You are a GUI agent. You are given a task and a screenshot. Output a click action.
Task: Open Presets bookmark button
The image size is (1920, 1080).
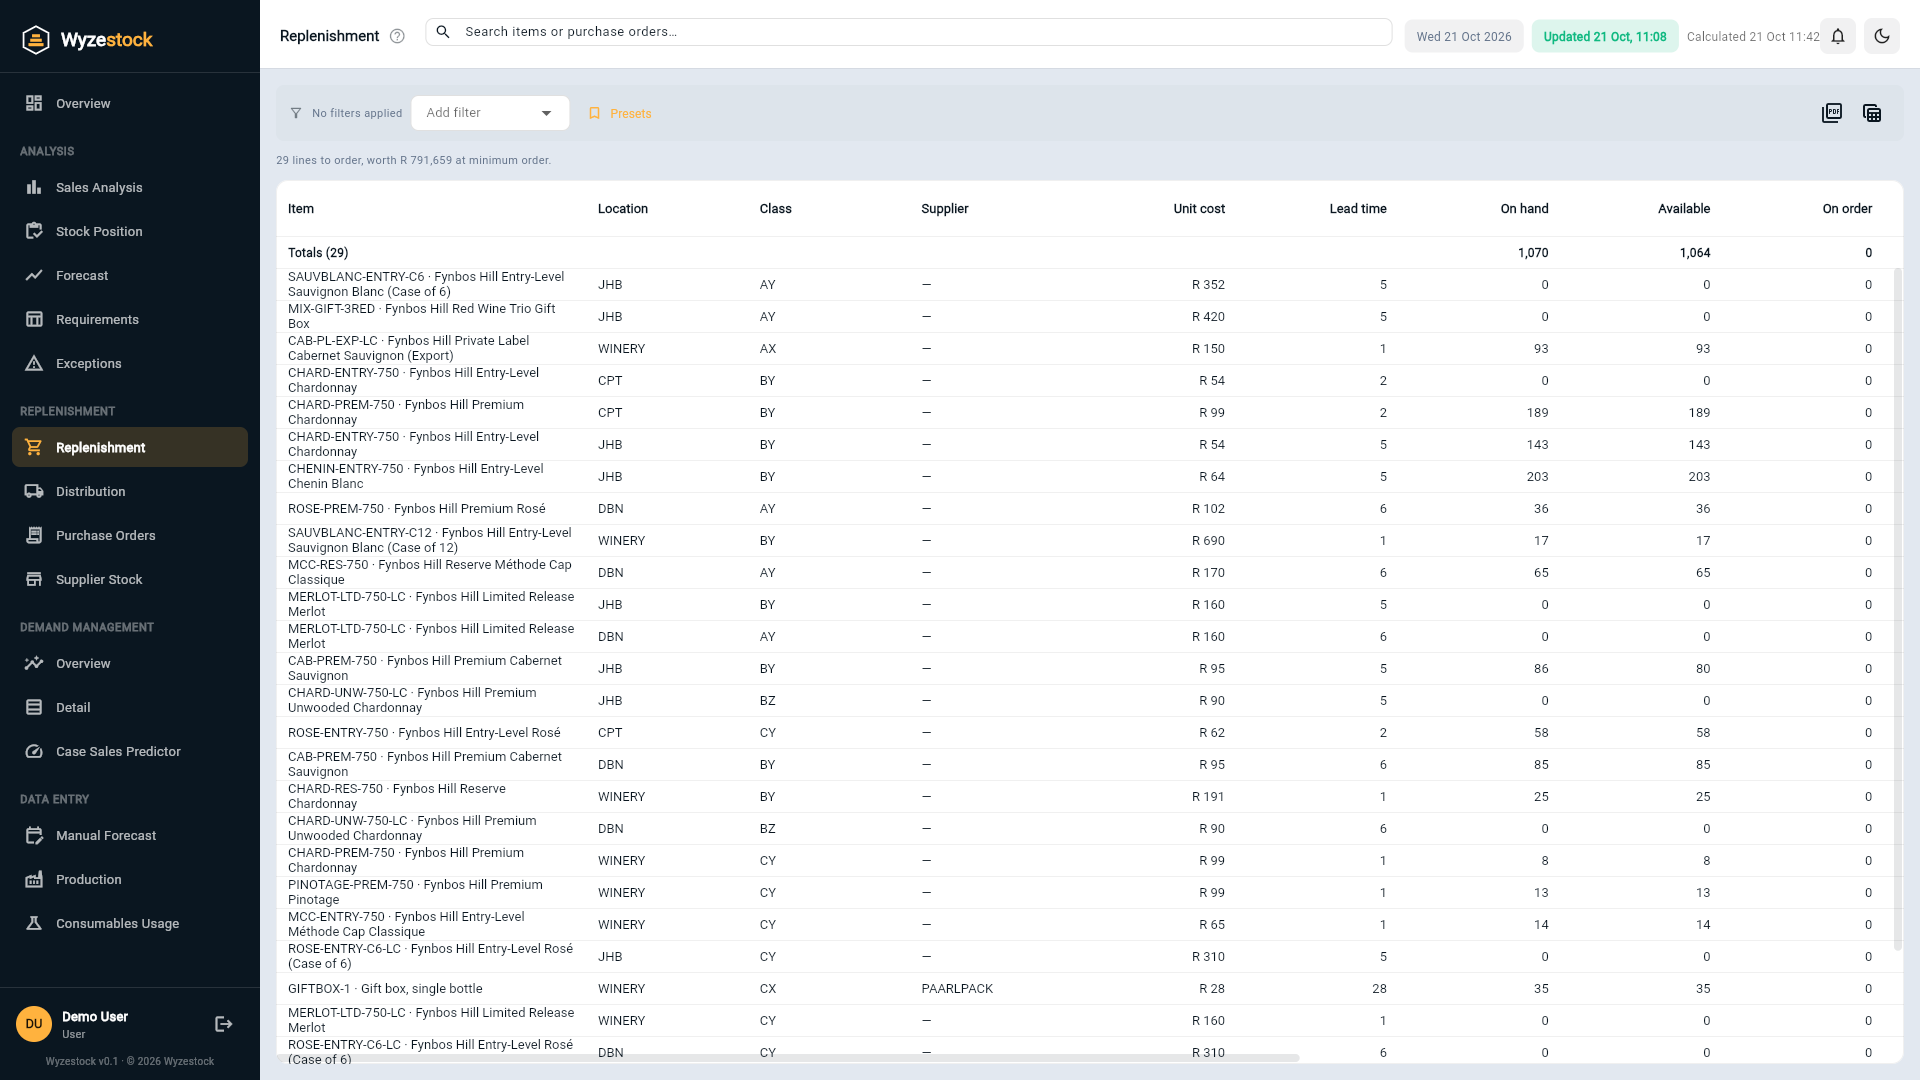620,113
